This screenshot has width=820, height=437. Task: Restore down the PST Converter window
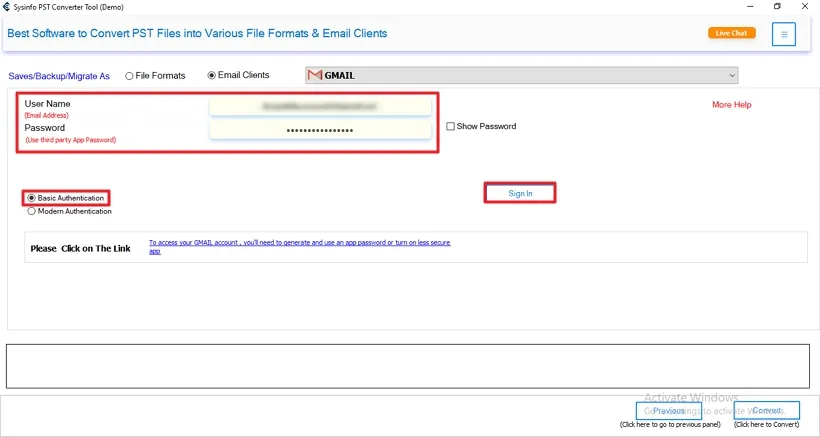tap(778, 7)
